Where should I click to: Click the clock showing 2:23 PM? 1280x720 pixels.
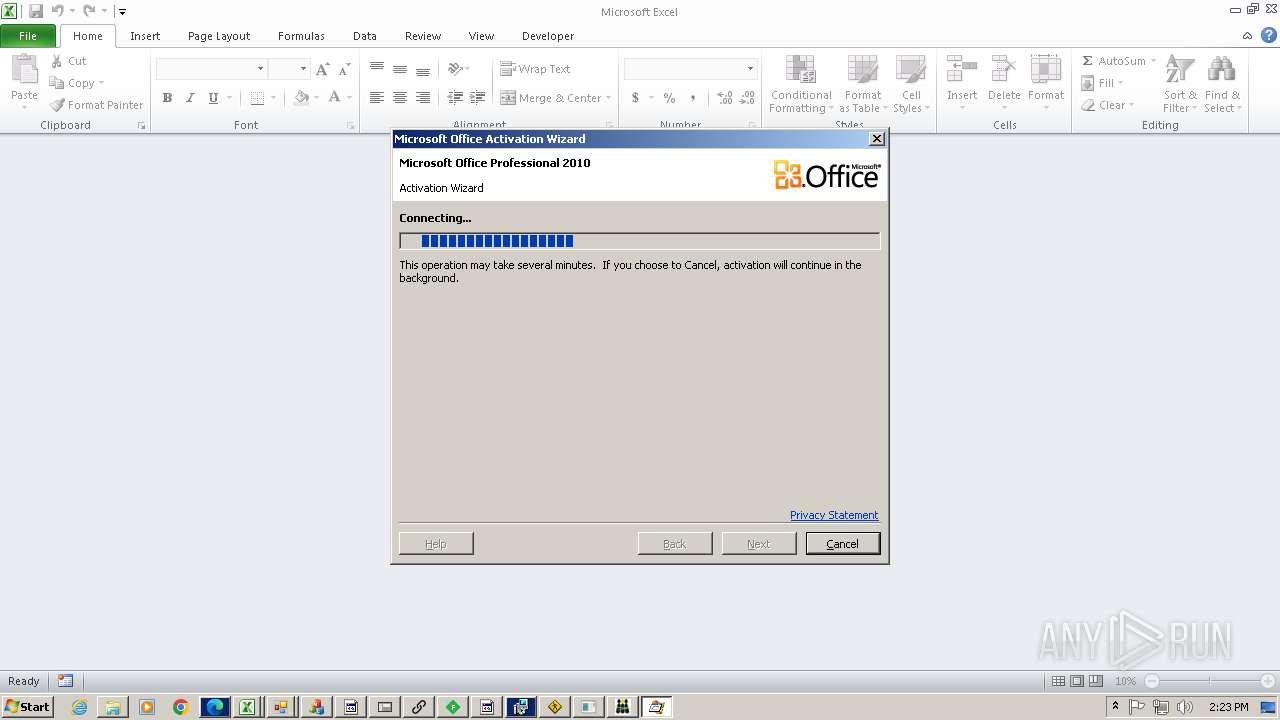click(x=1228, y=707)
